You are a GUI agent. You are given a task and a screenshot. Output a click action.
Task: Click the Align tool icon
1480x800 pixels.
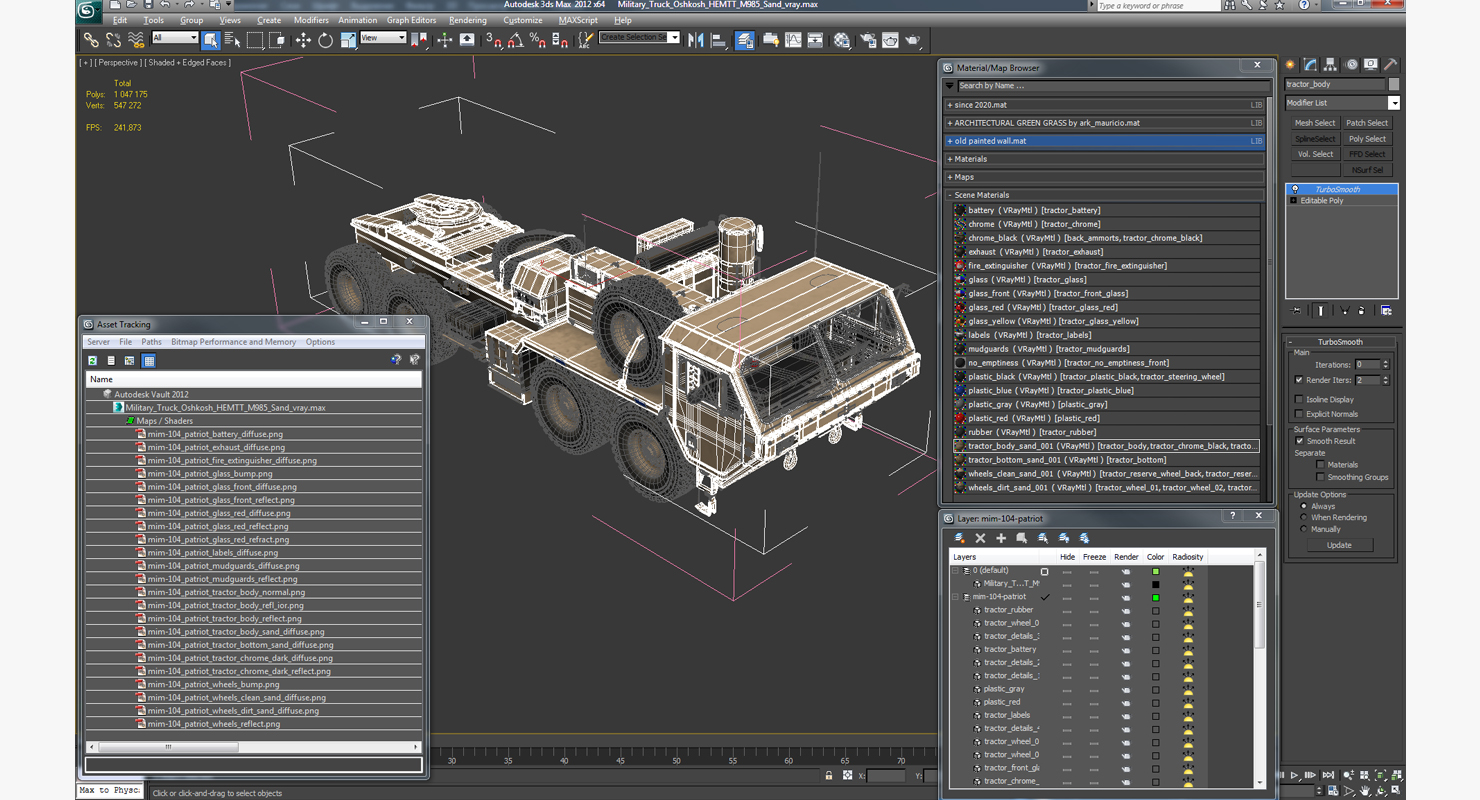[718, 40]
